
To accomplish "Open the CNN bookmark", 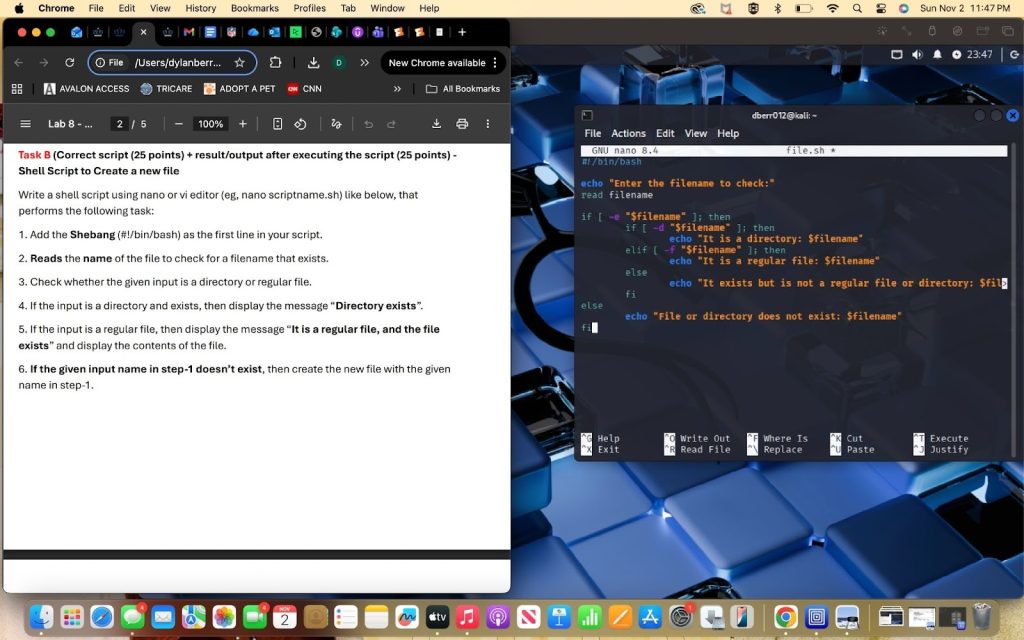I will pyautogui.click(x=304, y=89).
